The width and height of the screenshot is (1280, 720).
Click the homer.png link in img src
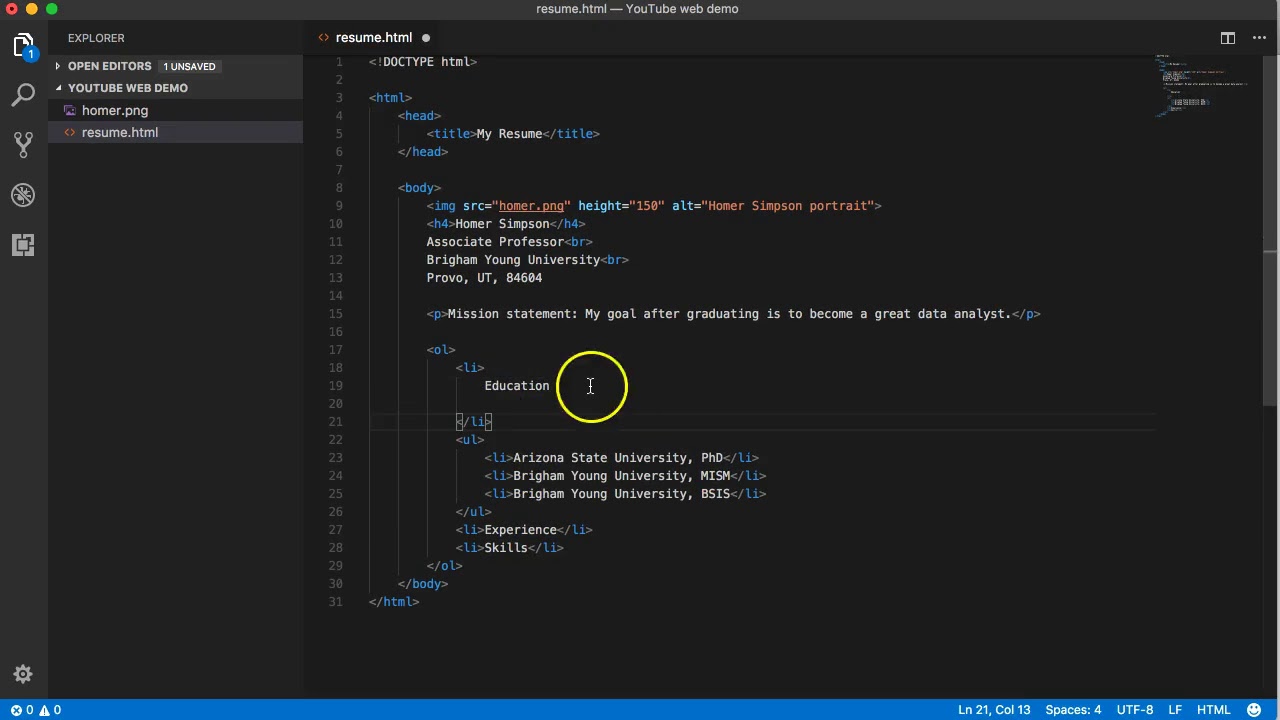531,206
